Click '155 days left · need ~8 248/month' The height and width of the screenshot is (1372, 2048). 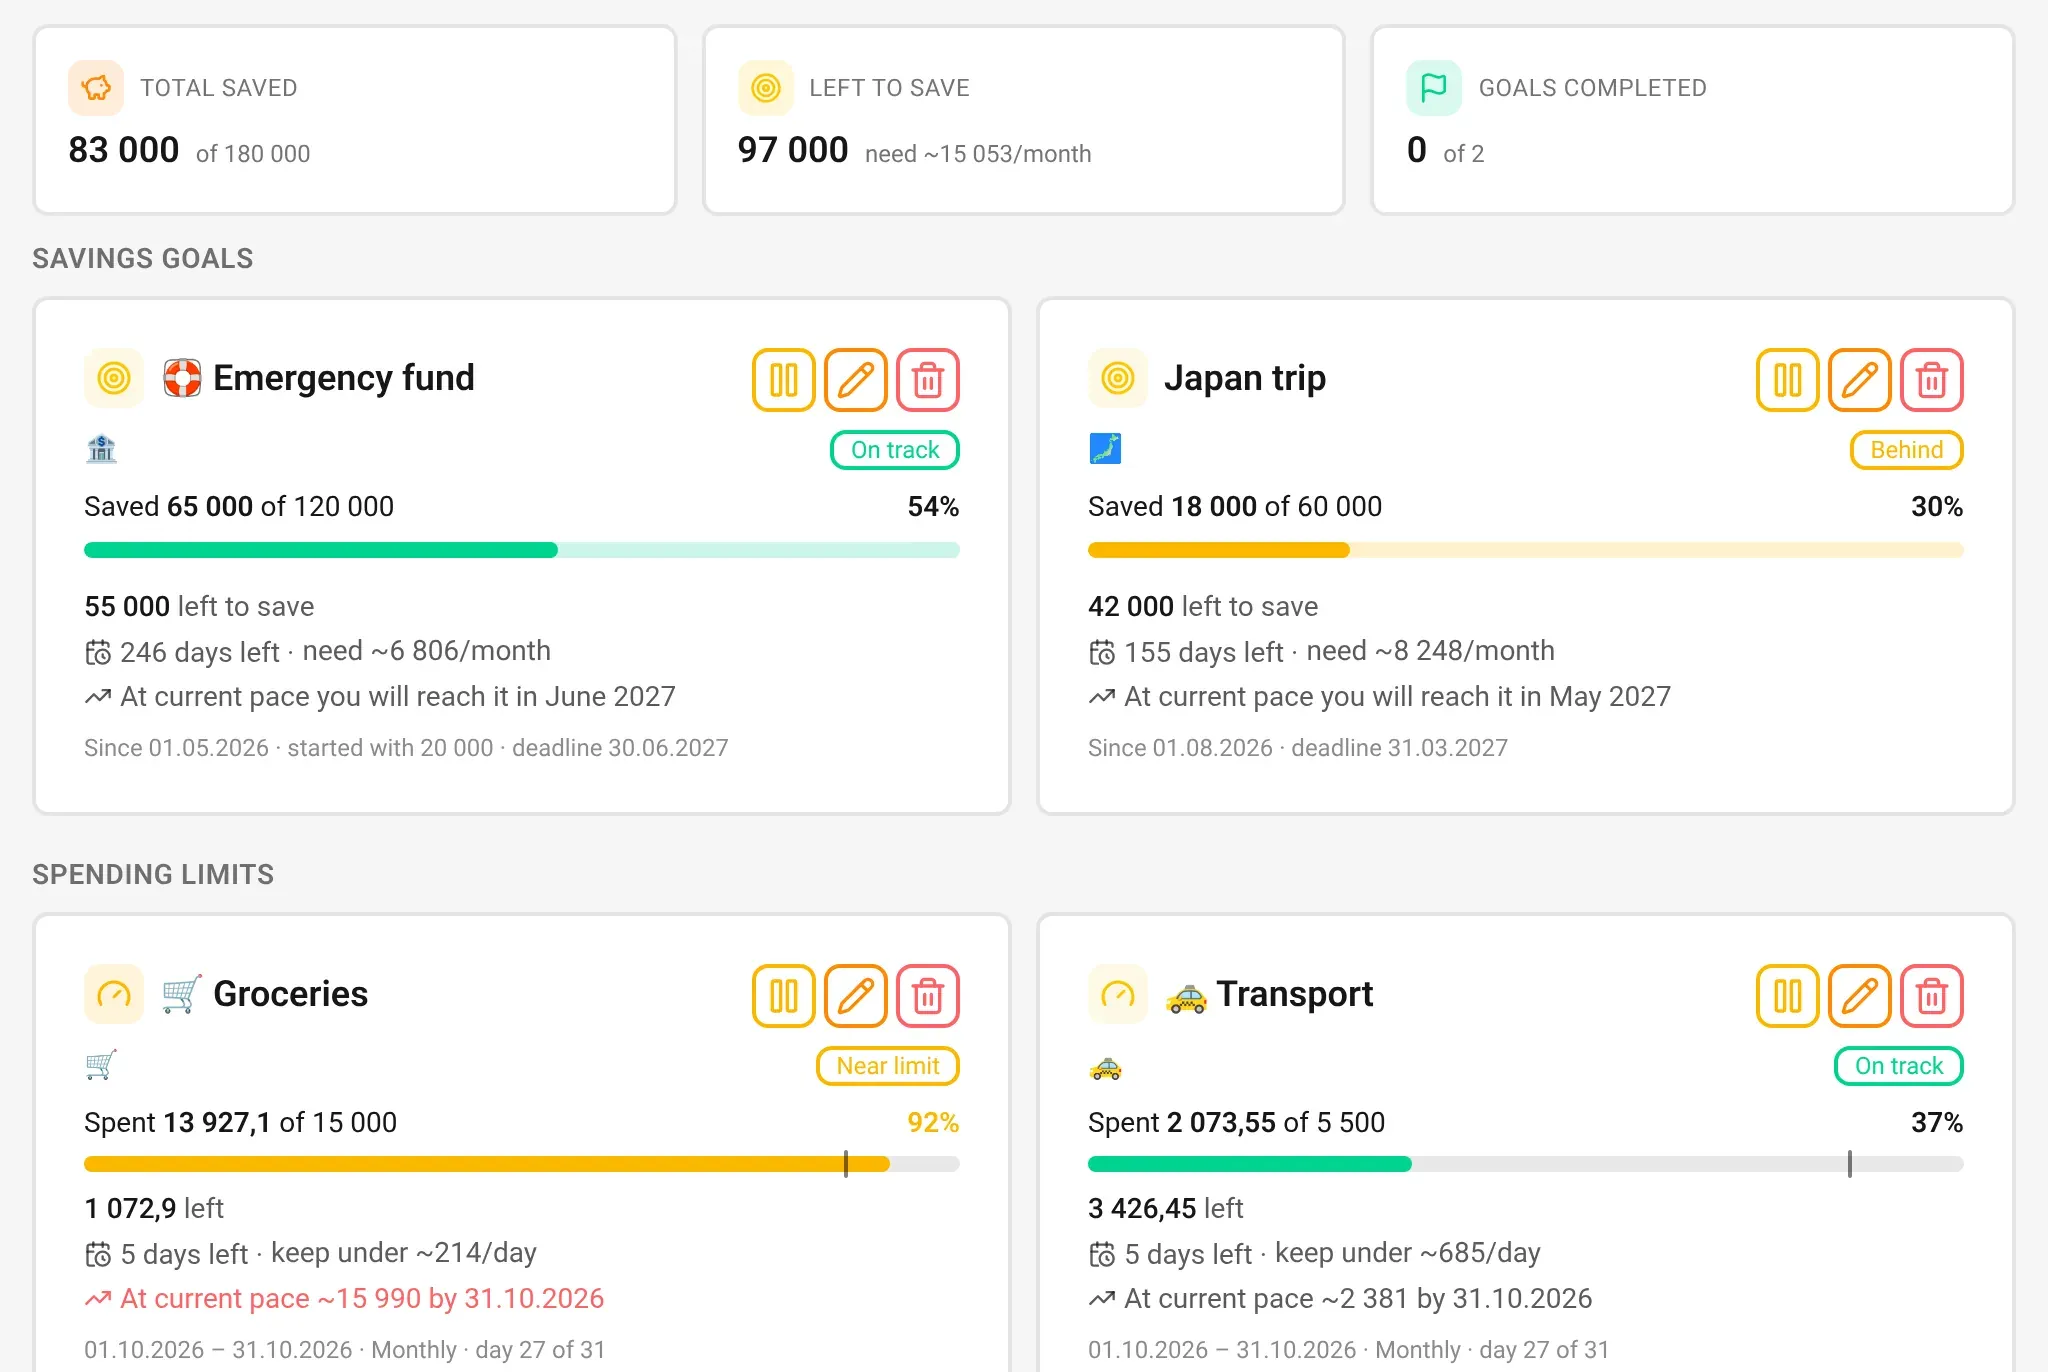1322,652
